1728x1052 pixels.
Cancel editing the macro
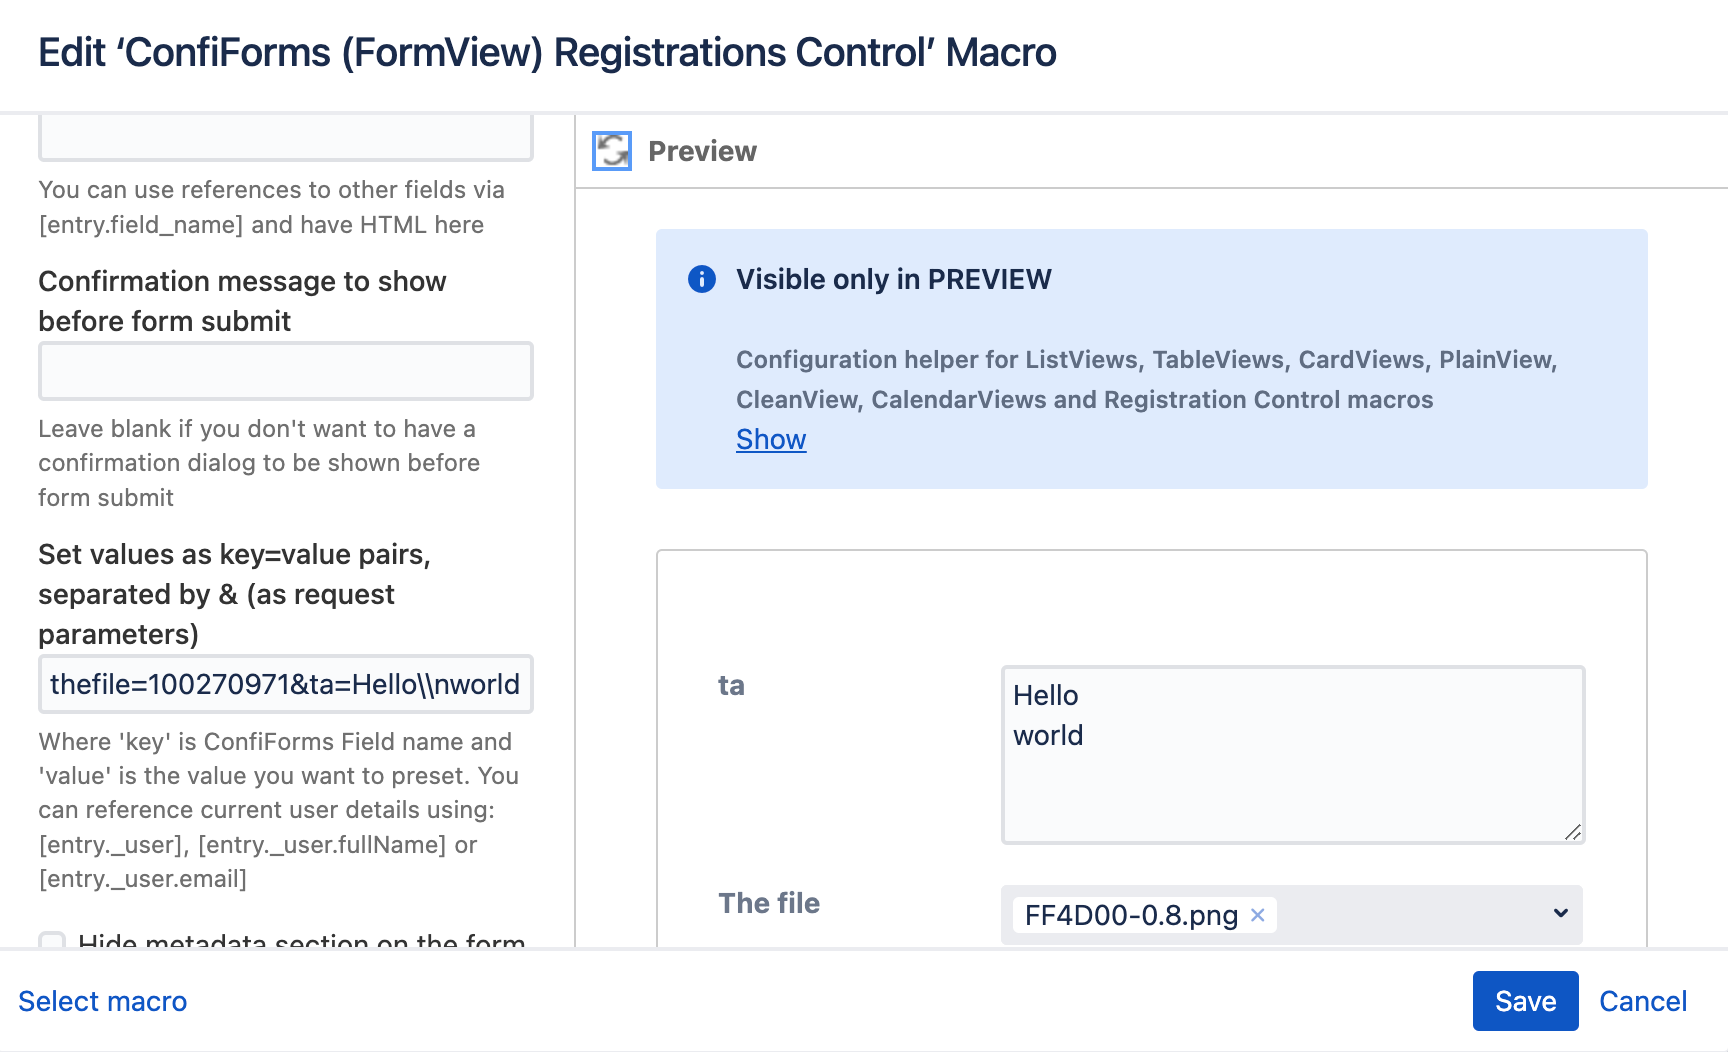(1643, 1001)
